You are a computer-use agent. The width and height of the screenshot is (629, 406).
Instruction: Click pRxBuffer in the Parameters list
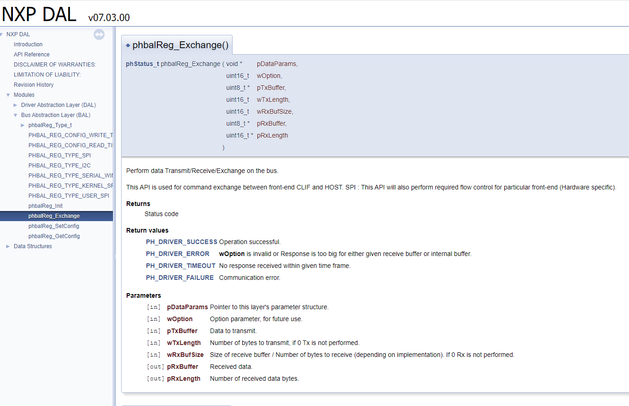183,367
